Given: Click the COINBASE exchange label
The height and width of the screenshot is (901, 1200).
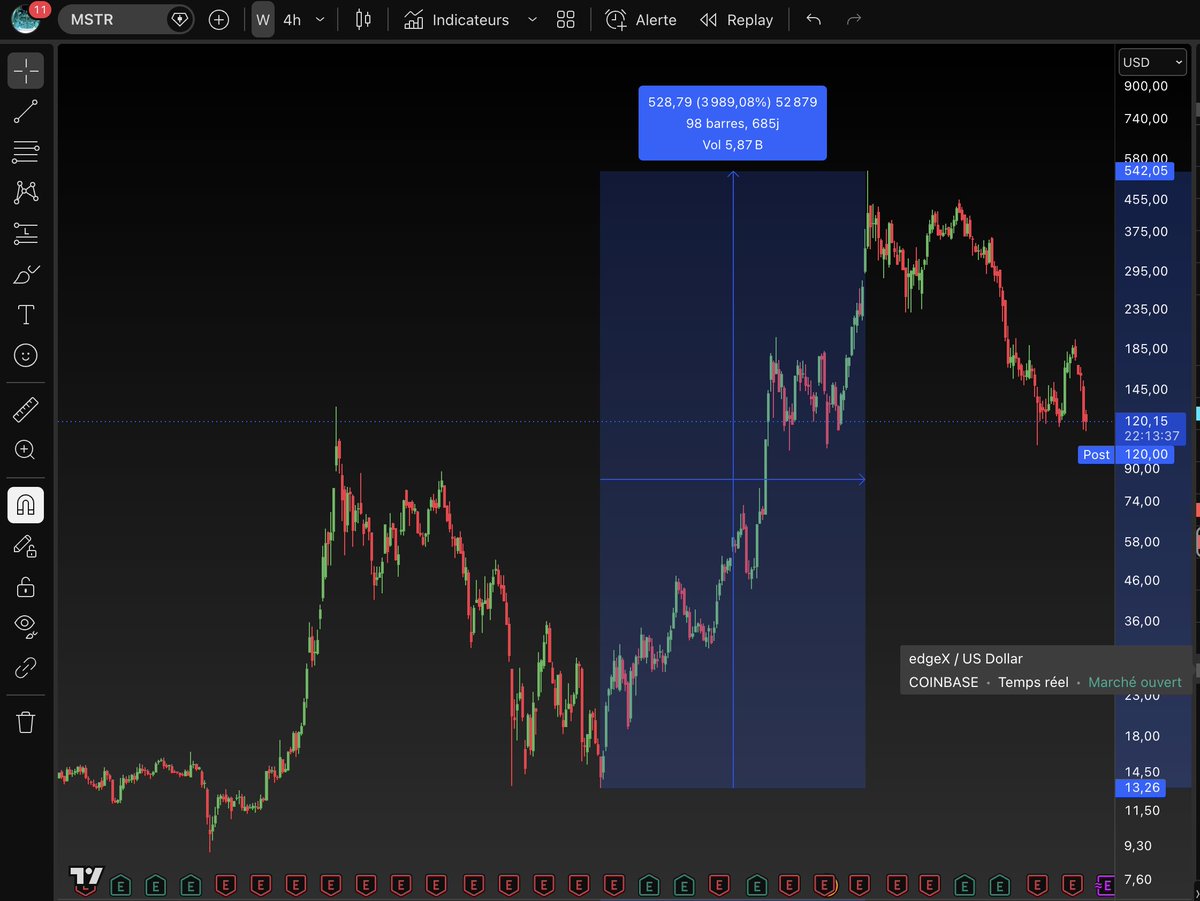Looking at the screenshot, I should (943, 682).
